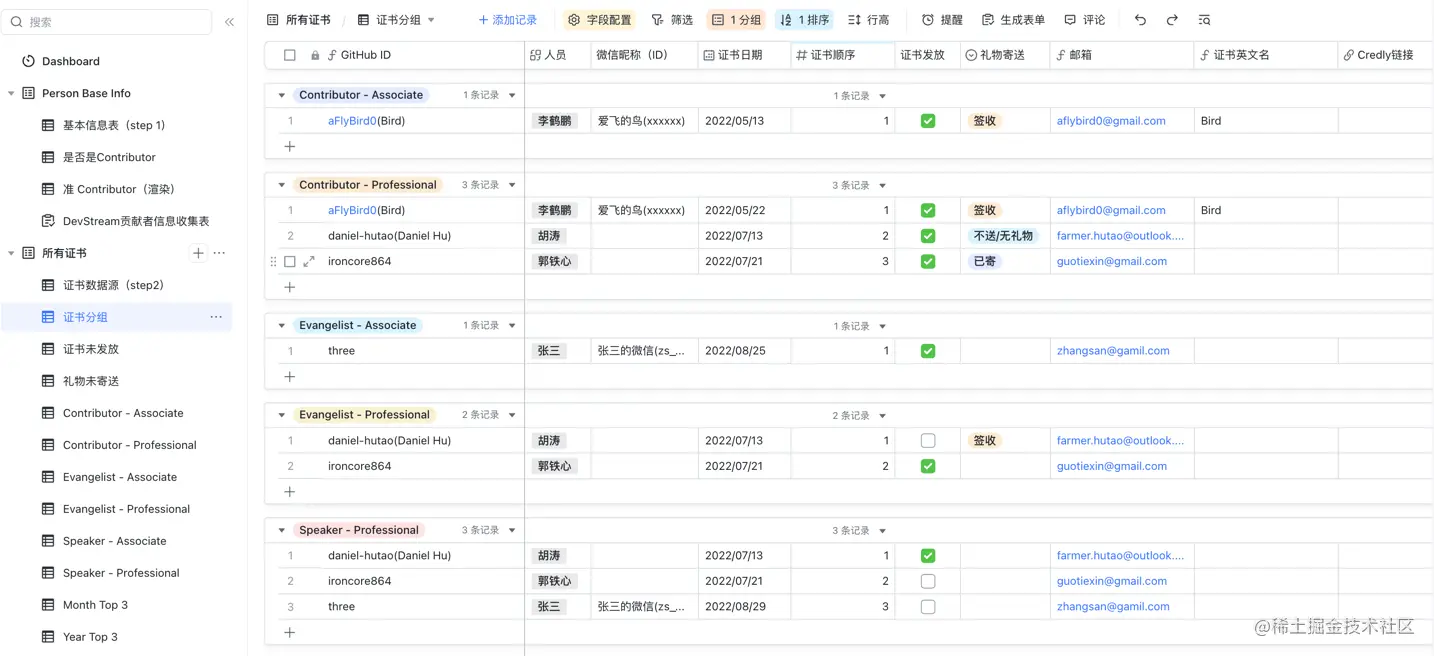Open the Dashboard sidebar item

pyautogui.click(x=70, y=60)
